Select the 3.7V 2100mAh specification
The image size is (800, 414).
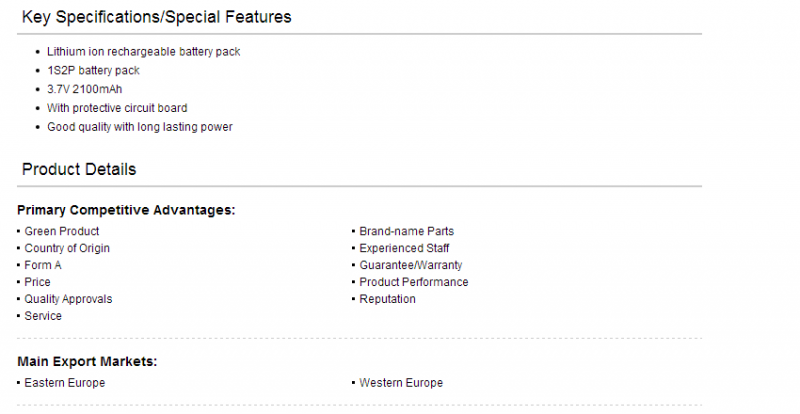(85, 89)
